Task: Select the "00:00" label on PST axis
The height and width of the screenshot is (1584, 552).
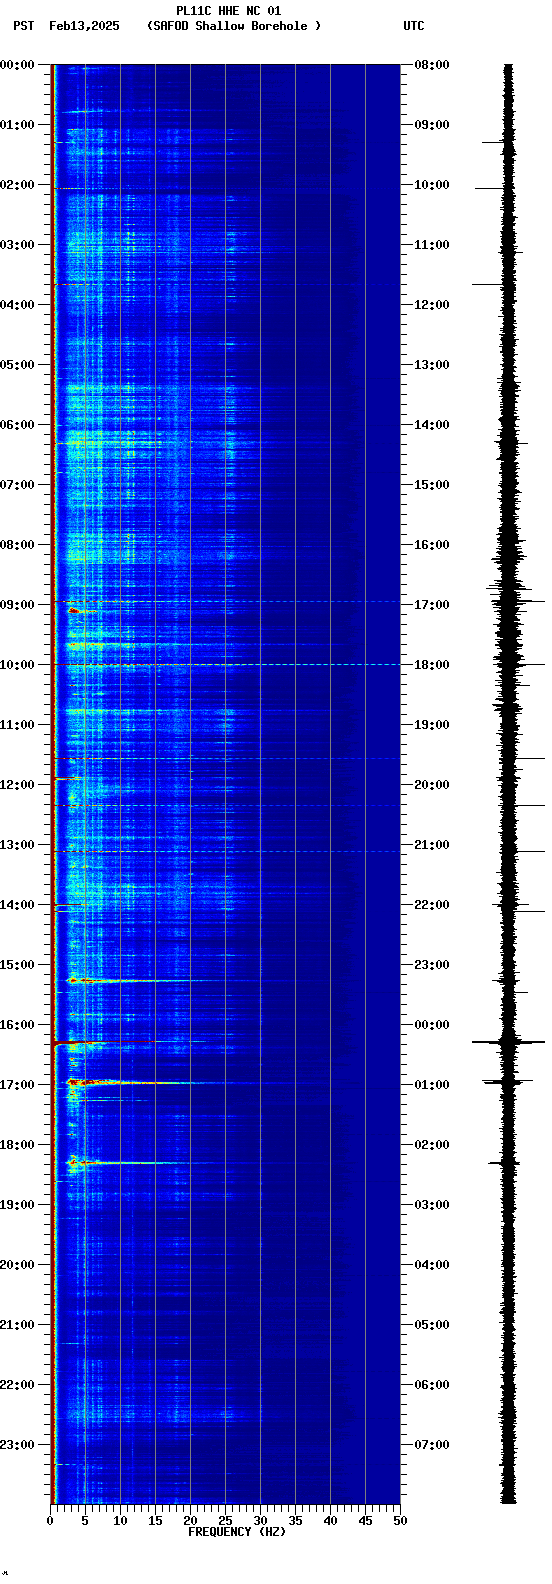Action: pos(17,65)
